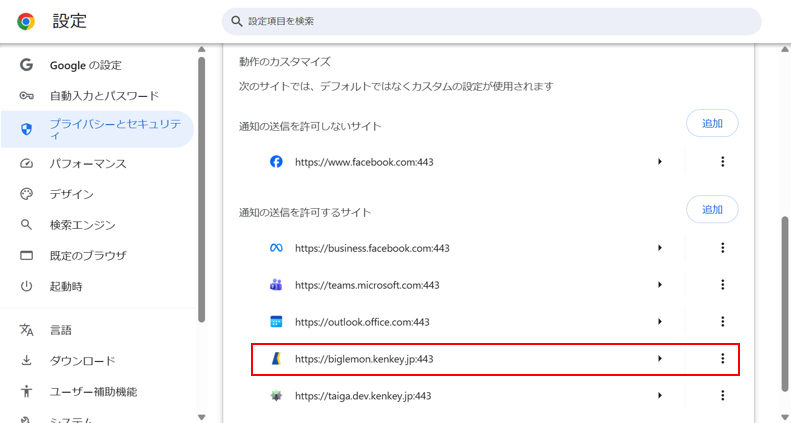This screenshot has width=791, height=423.
Task: Click the main page scroll up arrow
Action: coord(784,49)
